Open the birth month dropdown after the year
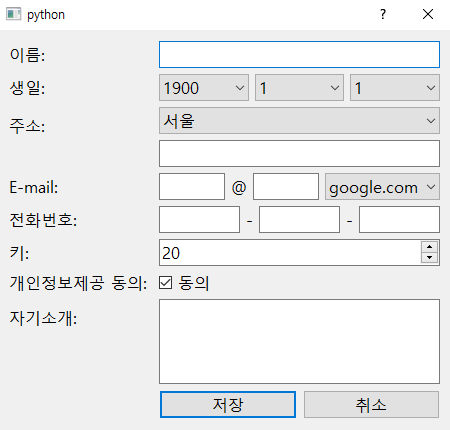 pyautogui.click(x=299, y=88)
